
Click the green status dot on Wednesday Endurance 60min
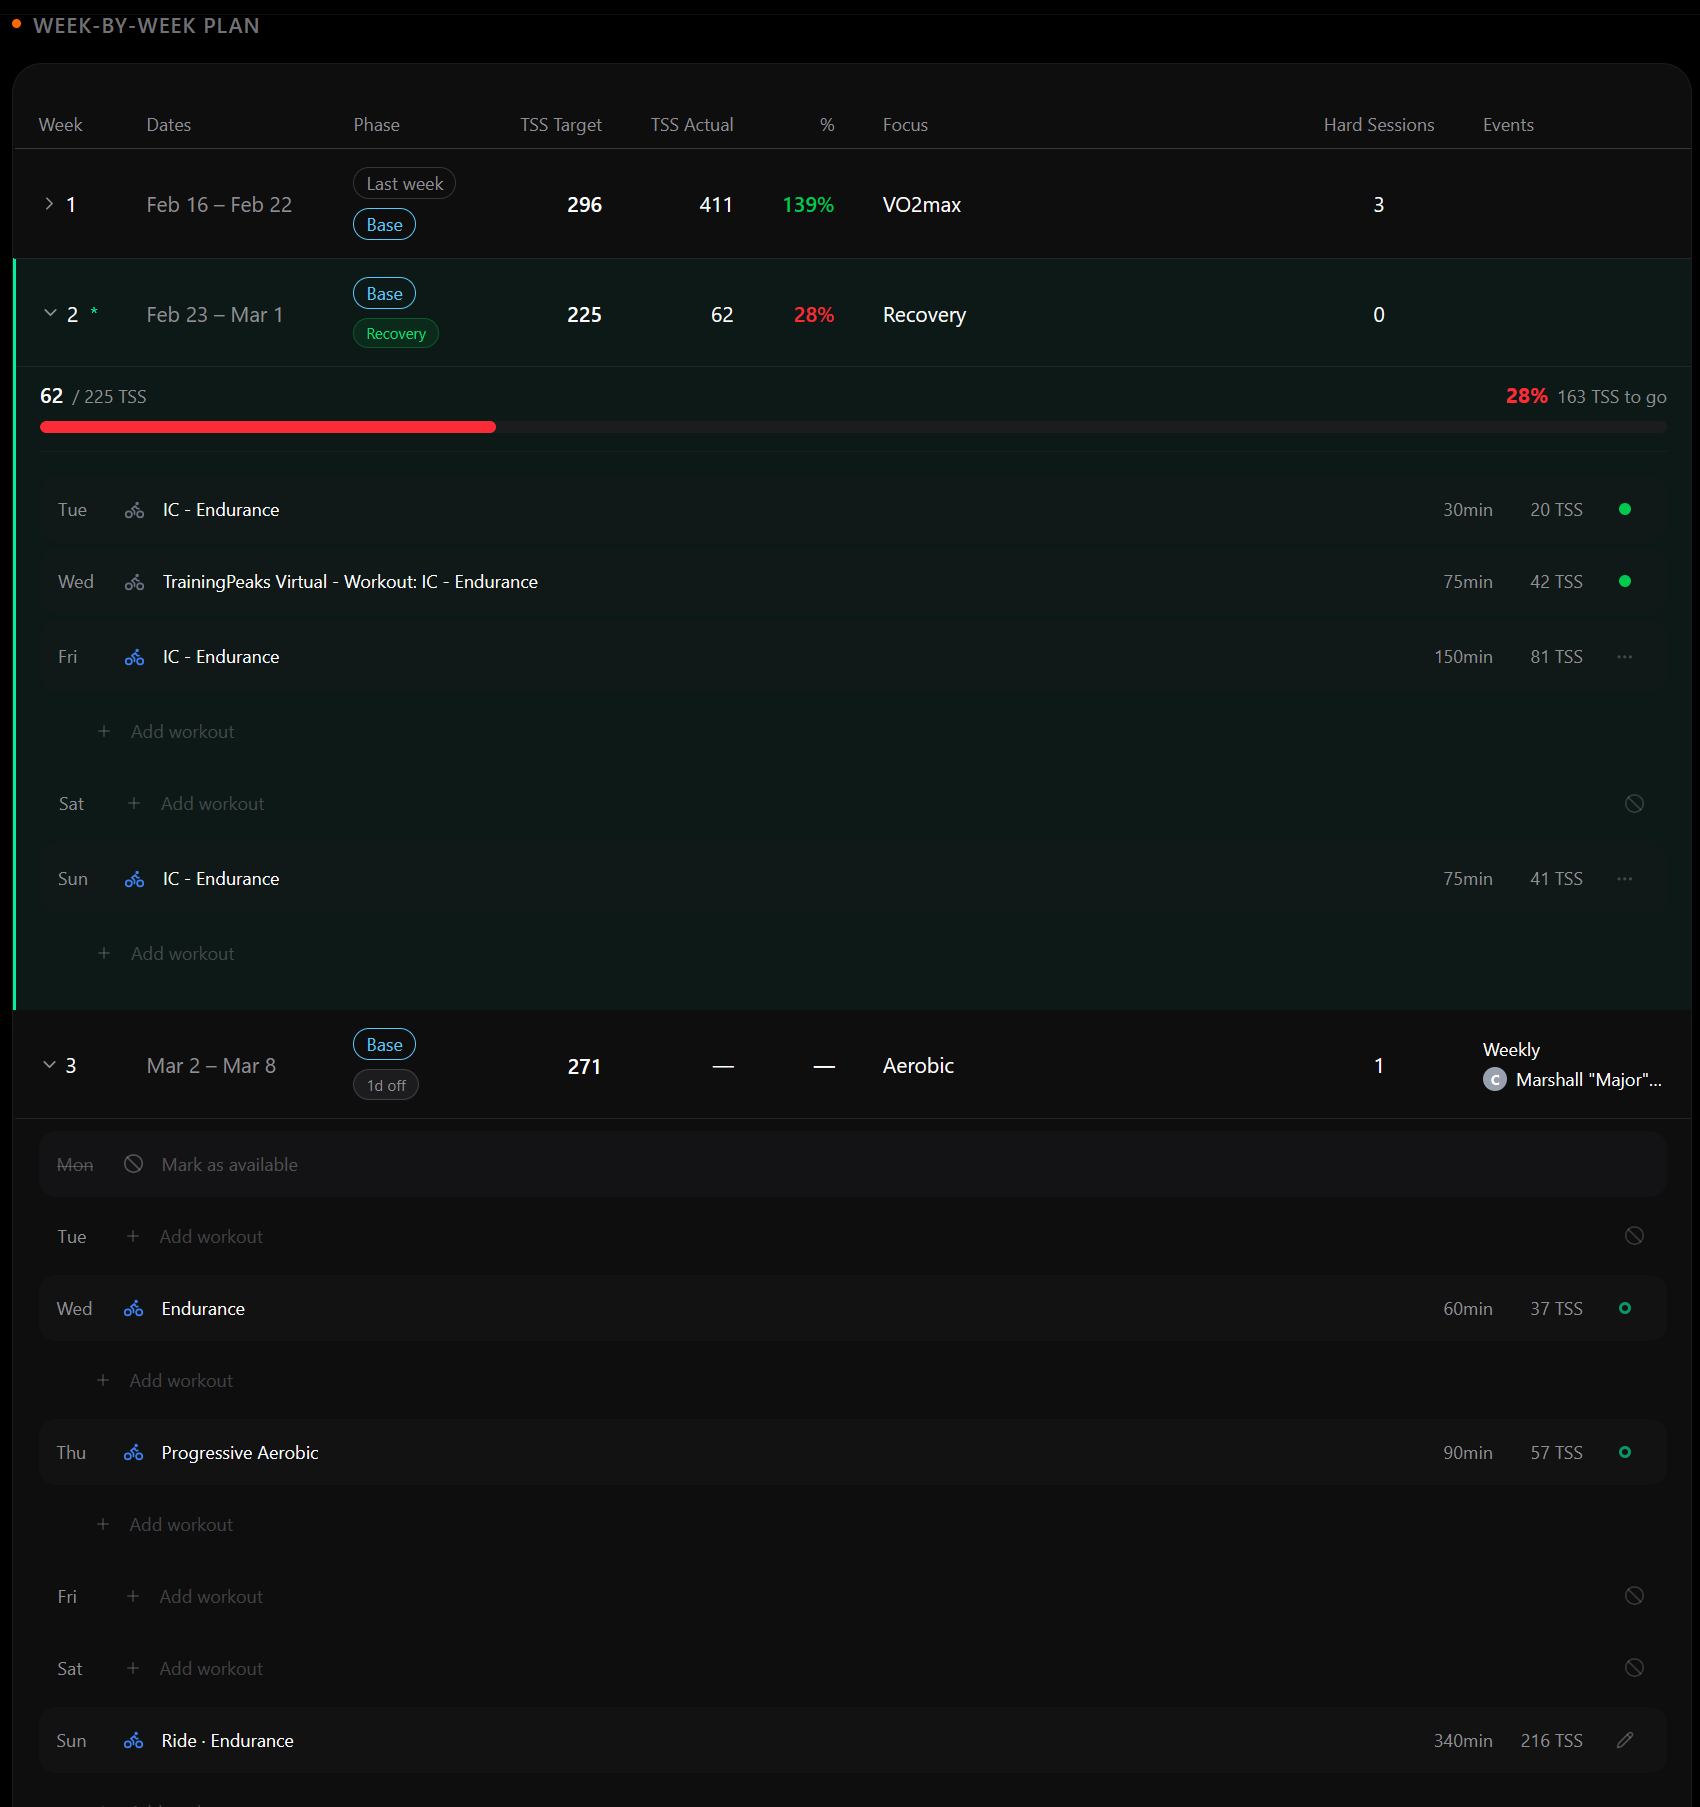click(1624, 1308)
